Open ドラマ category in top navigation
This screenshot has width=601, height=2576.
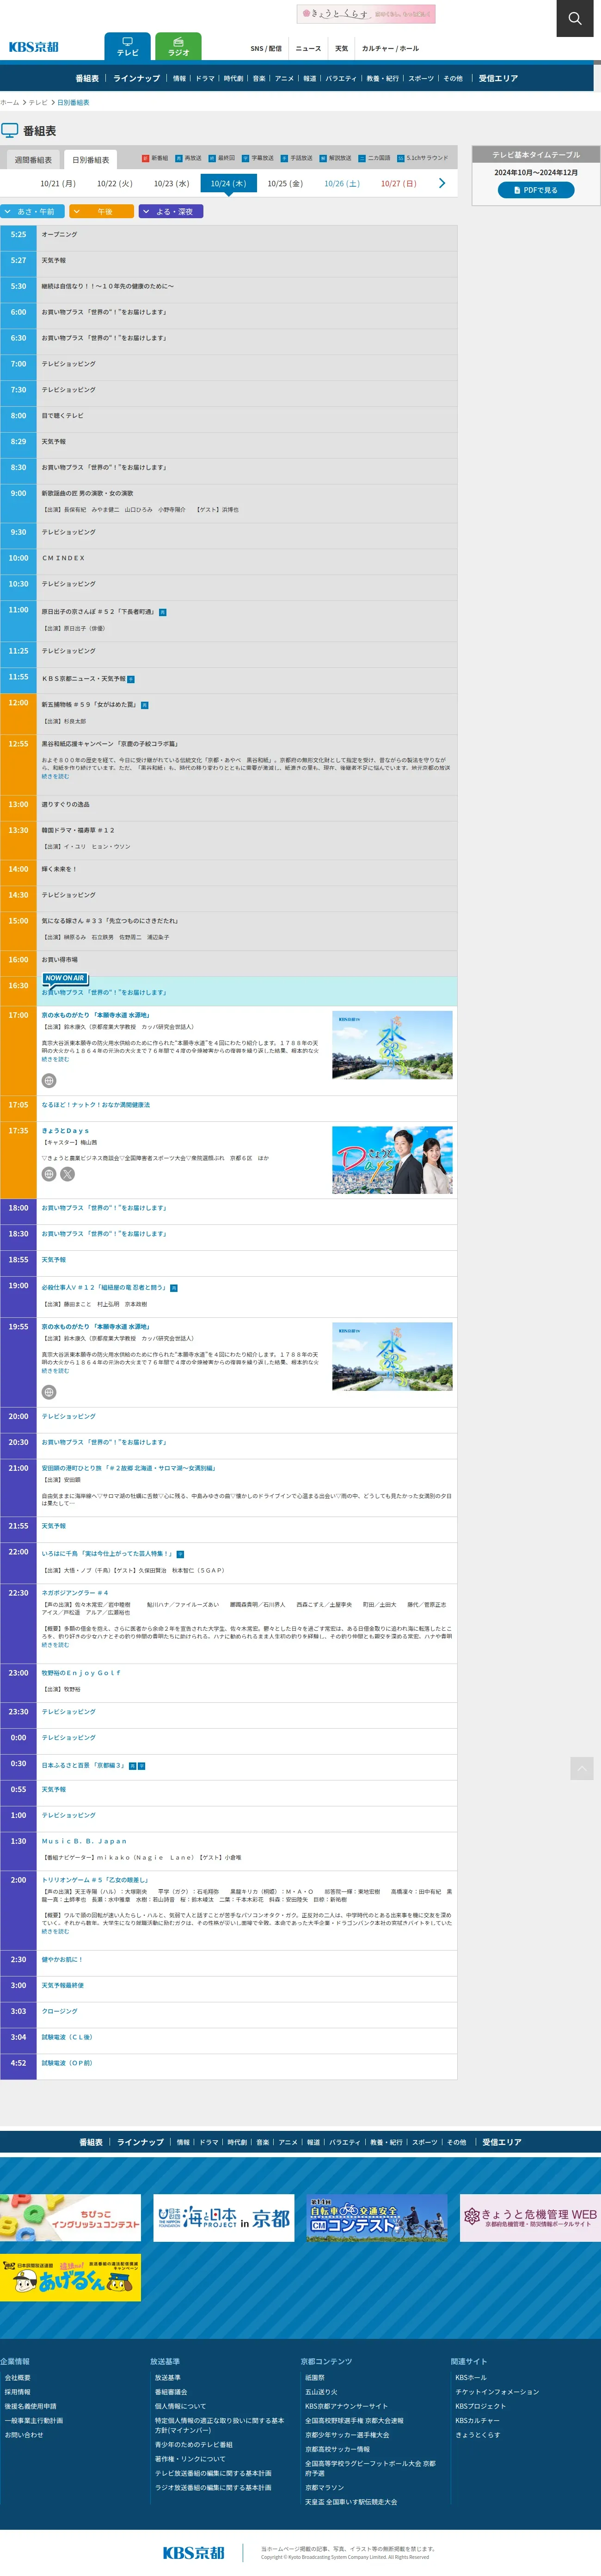coord(205,78)
